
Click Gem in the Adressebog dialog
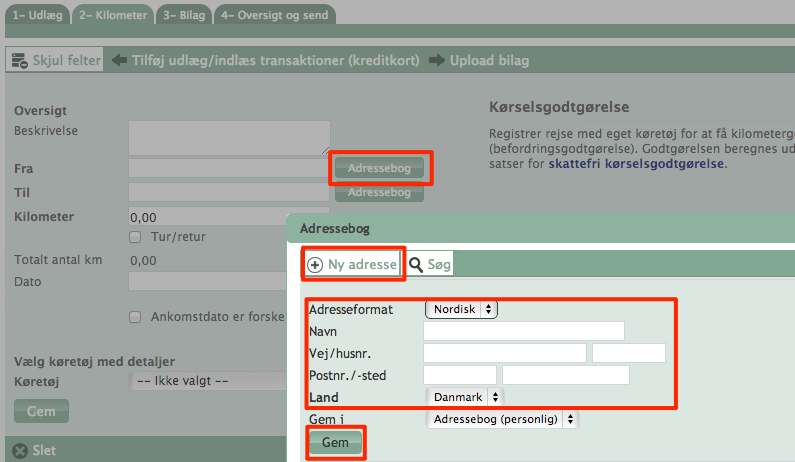tap(335, 443)
